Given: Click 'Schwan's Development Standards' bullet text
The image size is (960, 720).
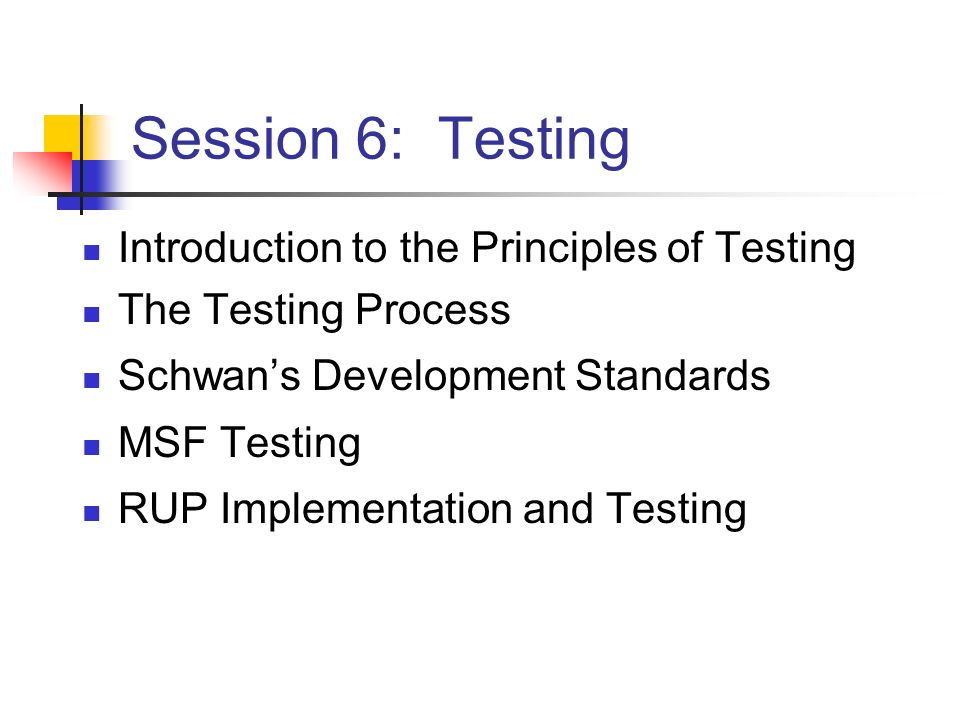Looking at the screenshot, I should tap(444, 375).
